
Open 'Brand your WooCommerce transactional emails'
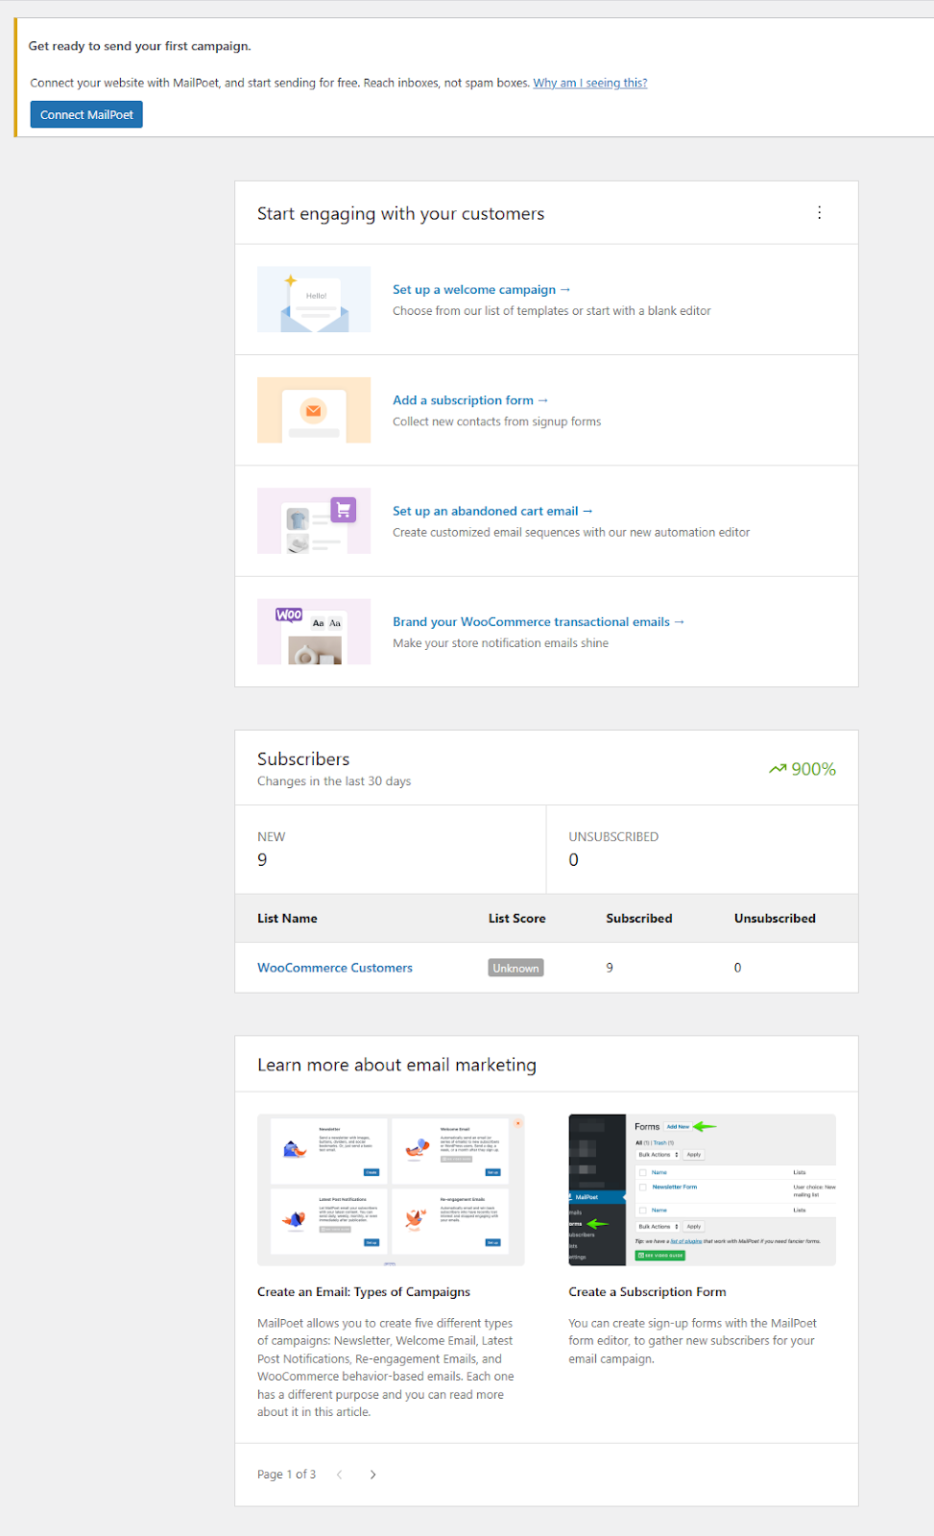coord(538,621)
